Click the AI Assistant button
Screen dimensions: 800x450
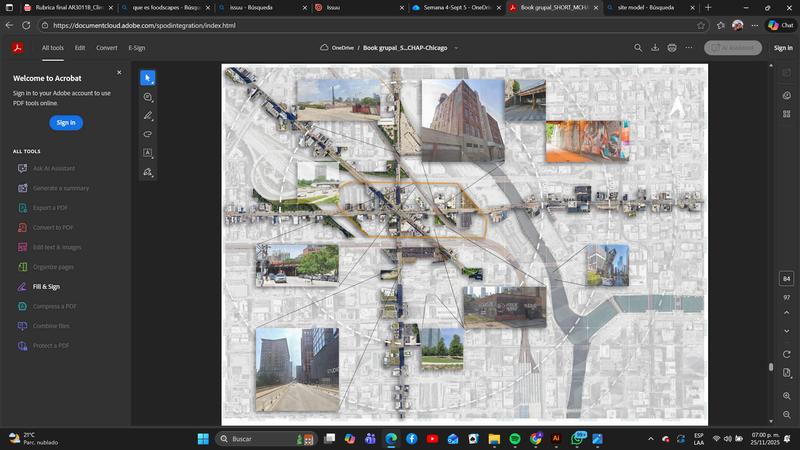coord(732,47)
